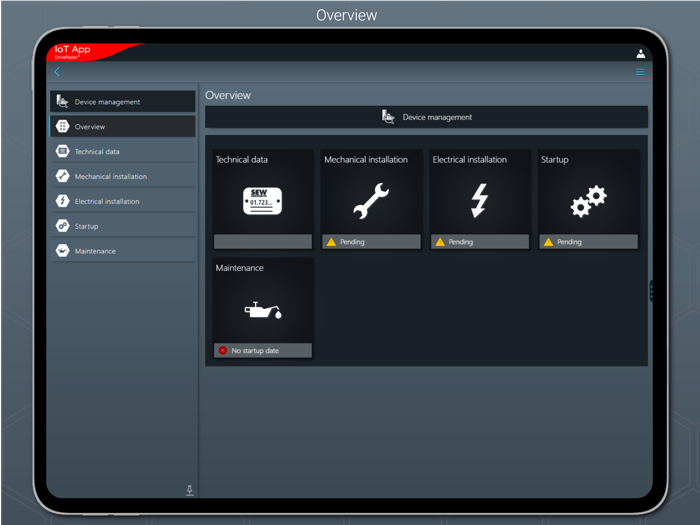Click the SEW nameplate icon

point(262,201)
